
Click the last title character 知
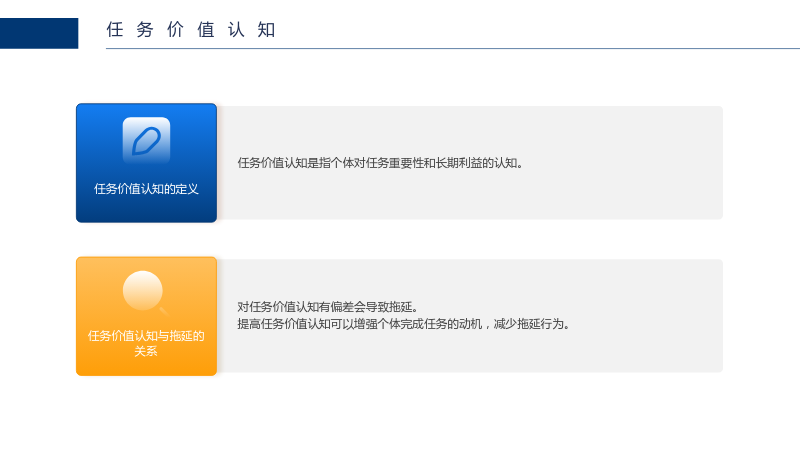(x=266, y=30)
